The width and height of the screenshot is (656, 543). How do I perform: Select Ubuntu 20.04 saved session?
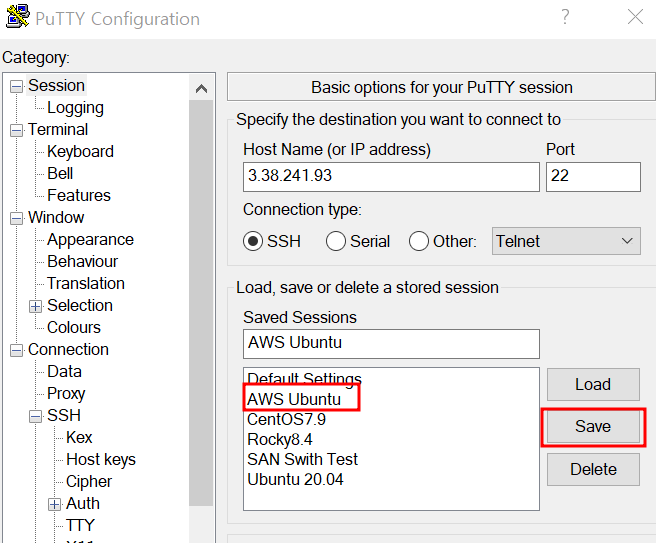(295, 479)
